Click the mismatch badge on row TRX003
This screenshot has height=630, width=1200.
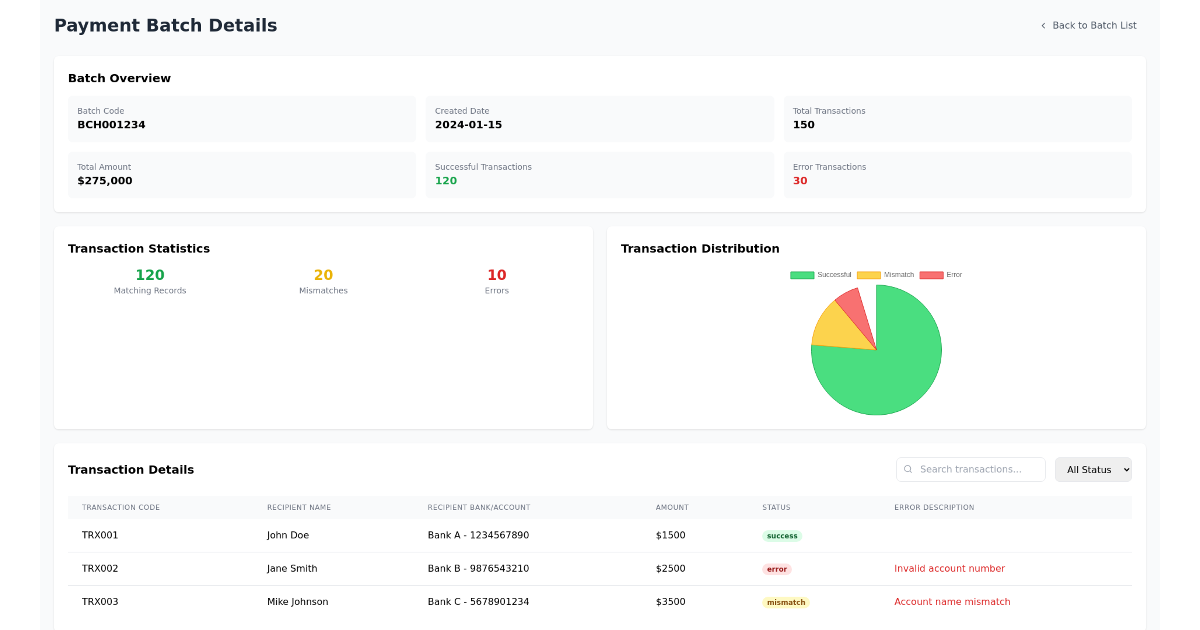786,602
